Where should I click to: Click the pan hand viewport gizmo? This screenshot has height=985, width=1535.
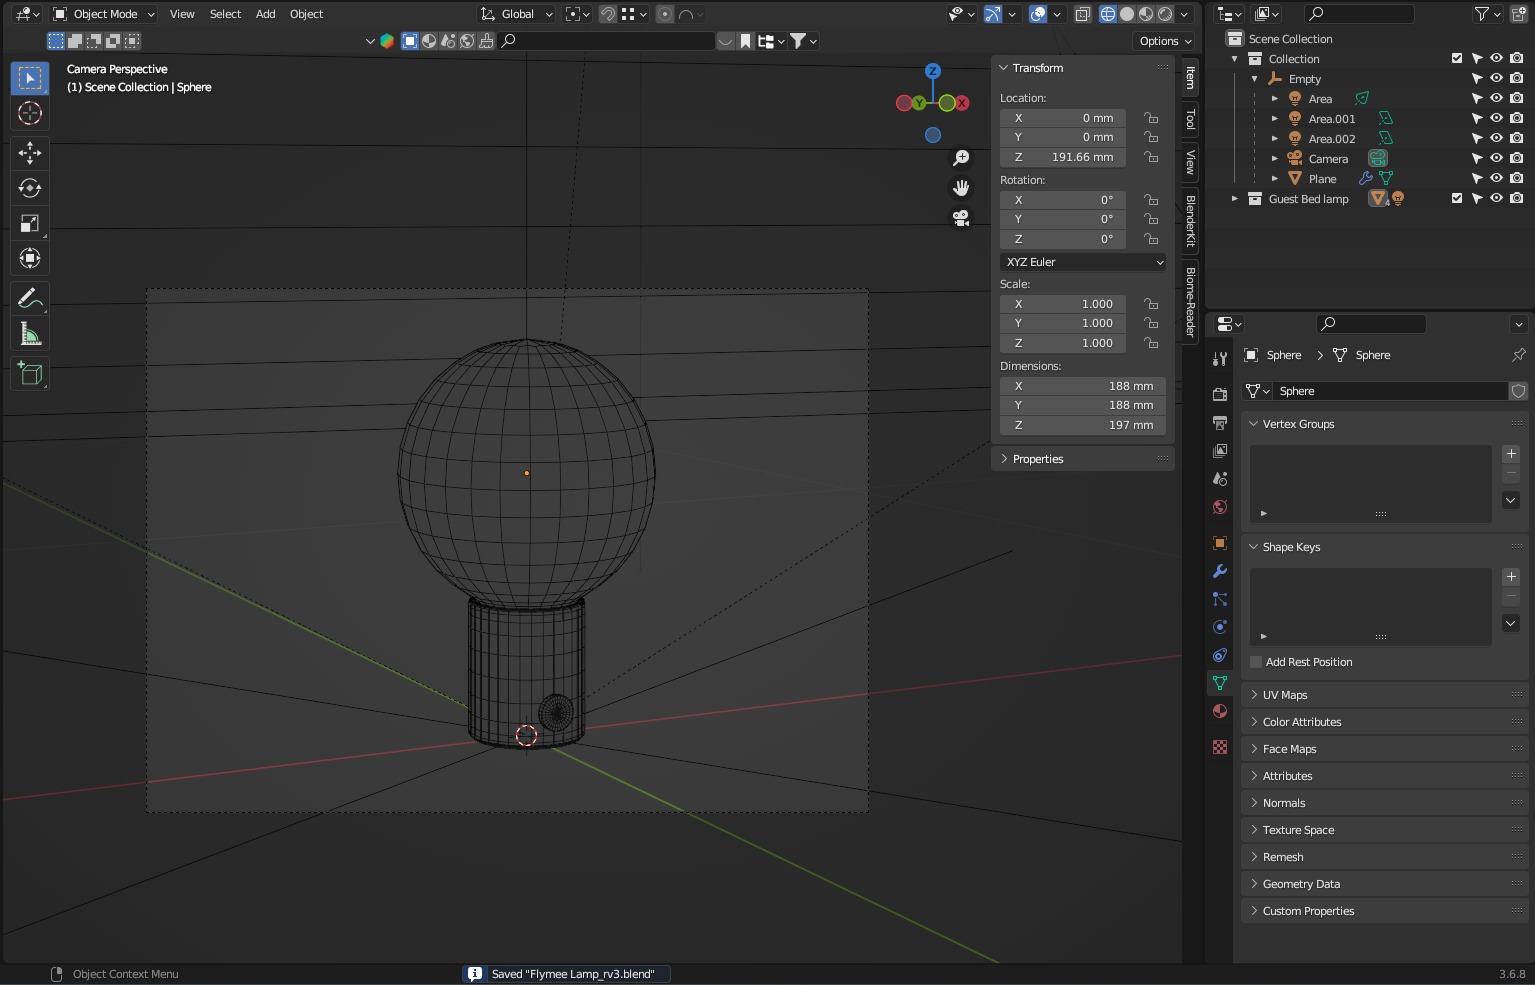coord(961,188)
